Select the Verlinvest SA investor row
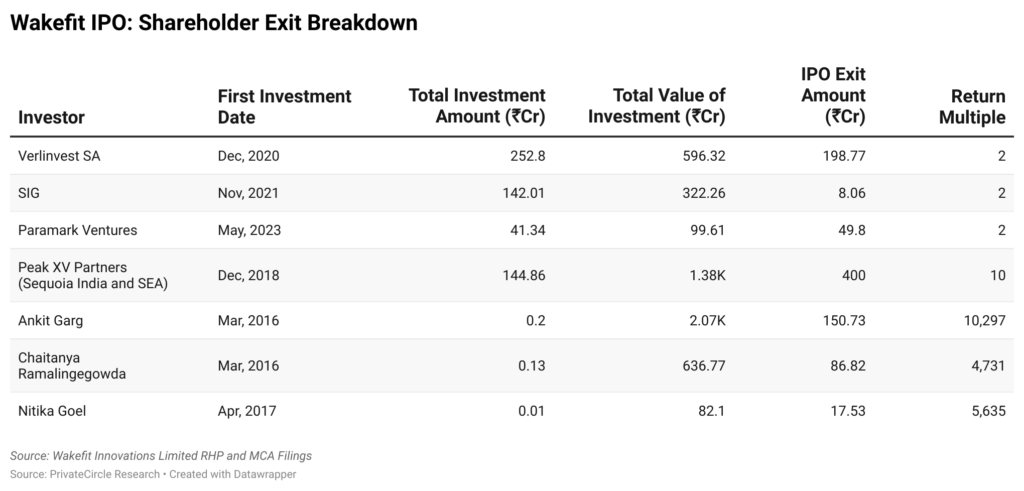1024x491 pixels. (x=59, y=156)
